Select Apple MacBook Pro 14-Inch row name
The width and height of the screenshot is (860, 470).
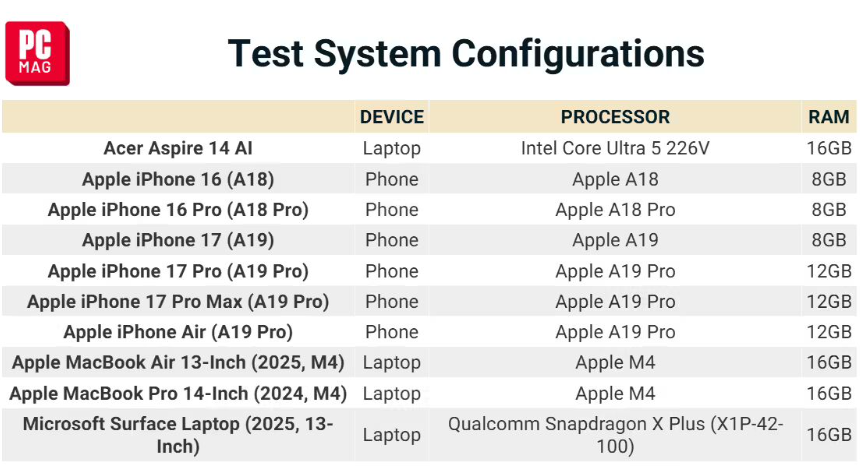coord(178,393)
